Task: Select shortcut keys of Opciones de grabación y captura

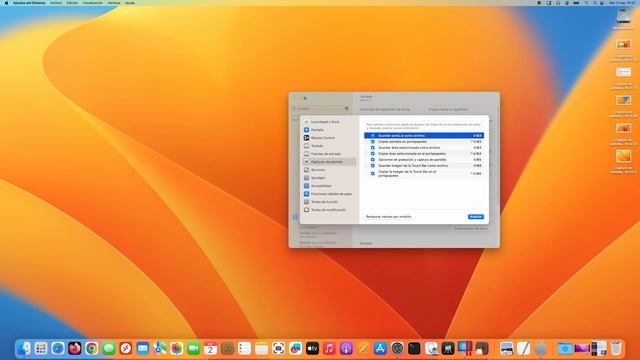Action: pyautogui.click(x=478, y=160)
